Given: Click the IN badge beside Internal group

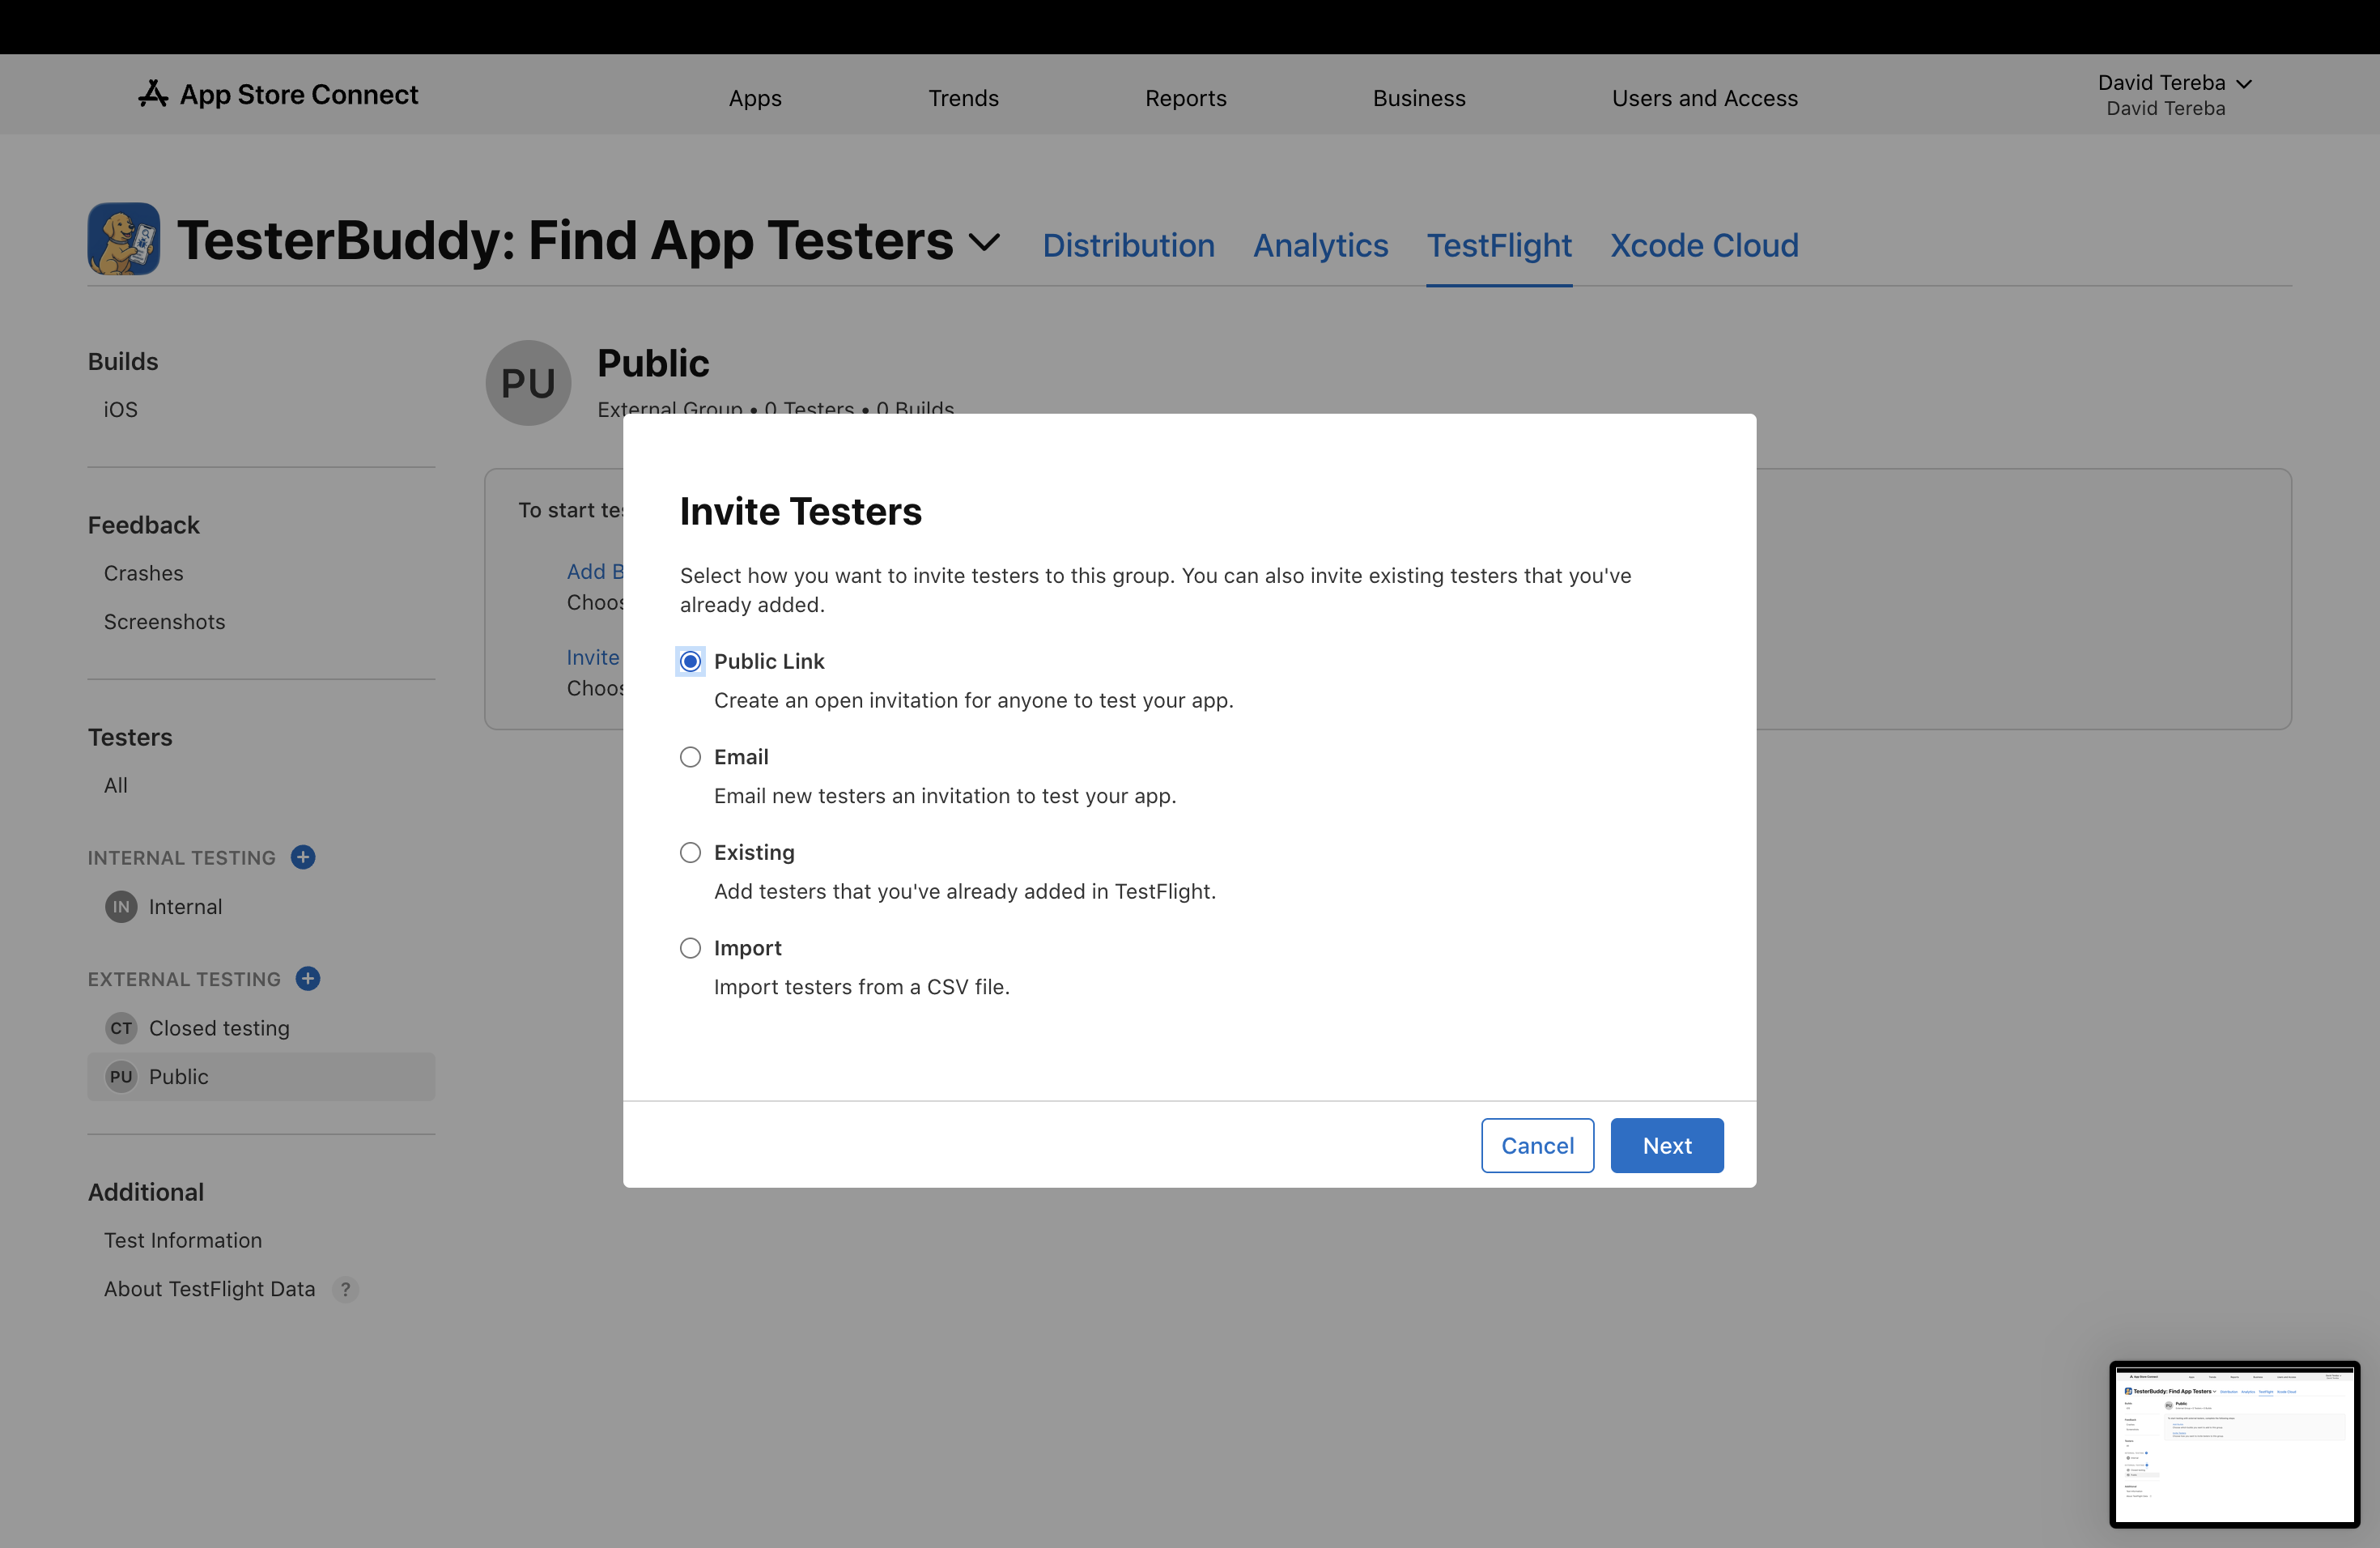Looking at the screenshot, I should point(121,906).
